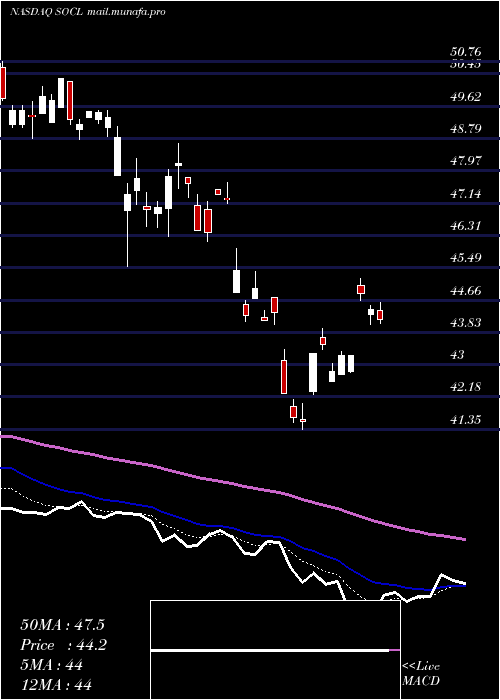This screenshot has height=700, width=500.
Task: Click the Price : 44.2 readout
Action: tap(63, 645)
